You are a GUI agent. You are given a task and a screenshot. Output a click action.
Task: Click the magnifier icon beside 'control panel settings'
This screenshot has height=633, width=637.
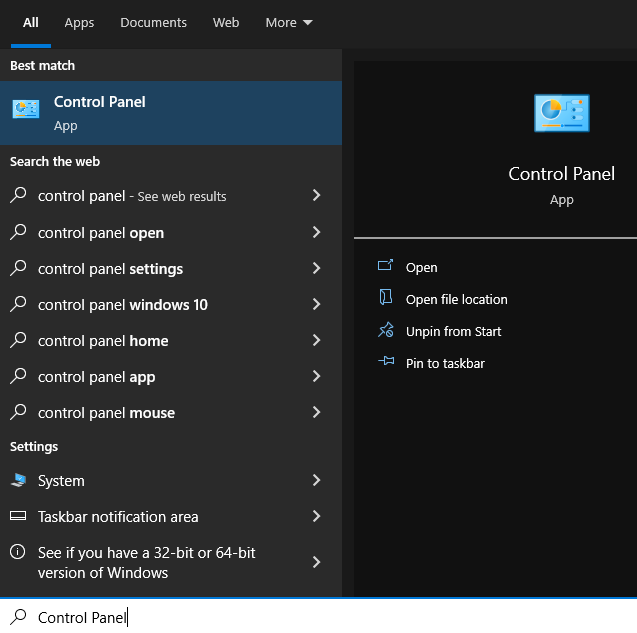18,268
